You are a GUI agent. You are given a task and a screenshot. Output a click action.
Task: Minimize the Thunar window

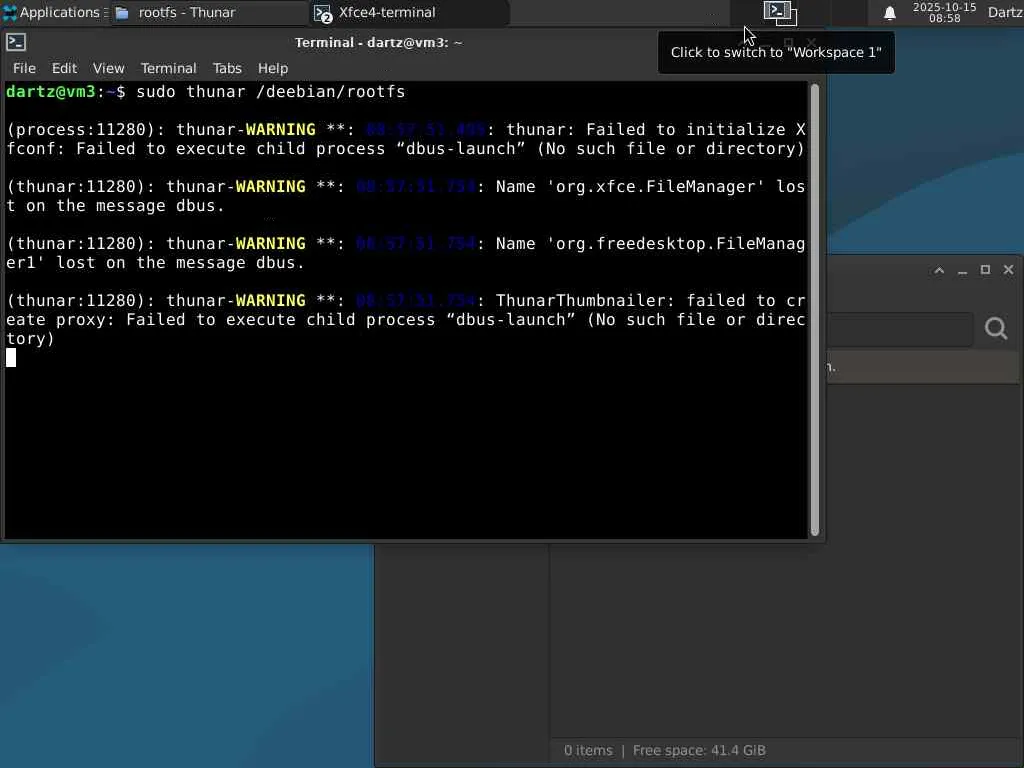coord(962,270)
